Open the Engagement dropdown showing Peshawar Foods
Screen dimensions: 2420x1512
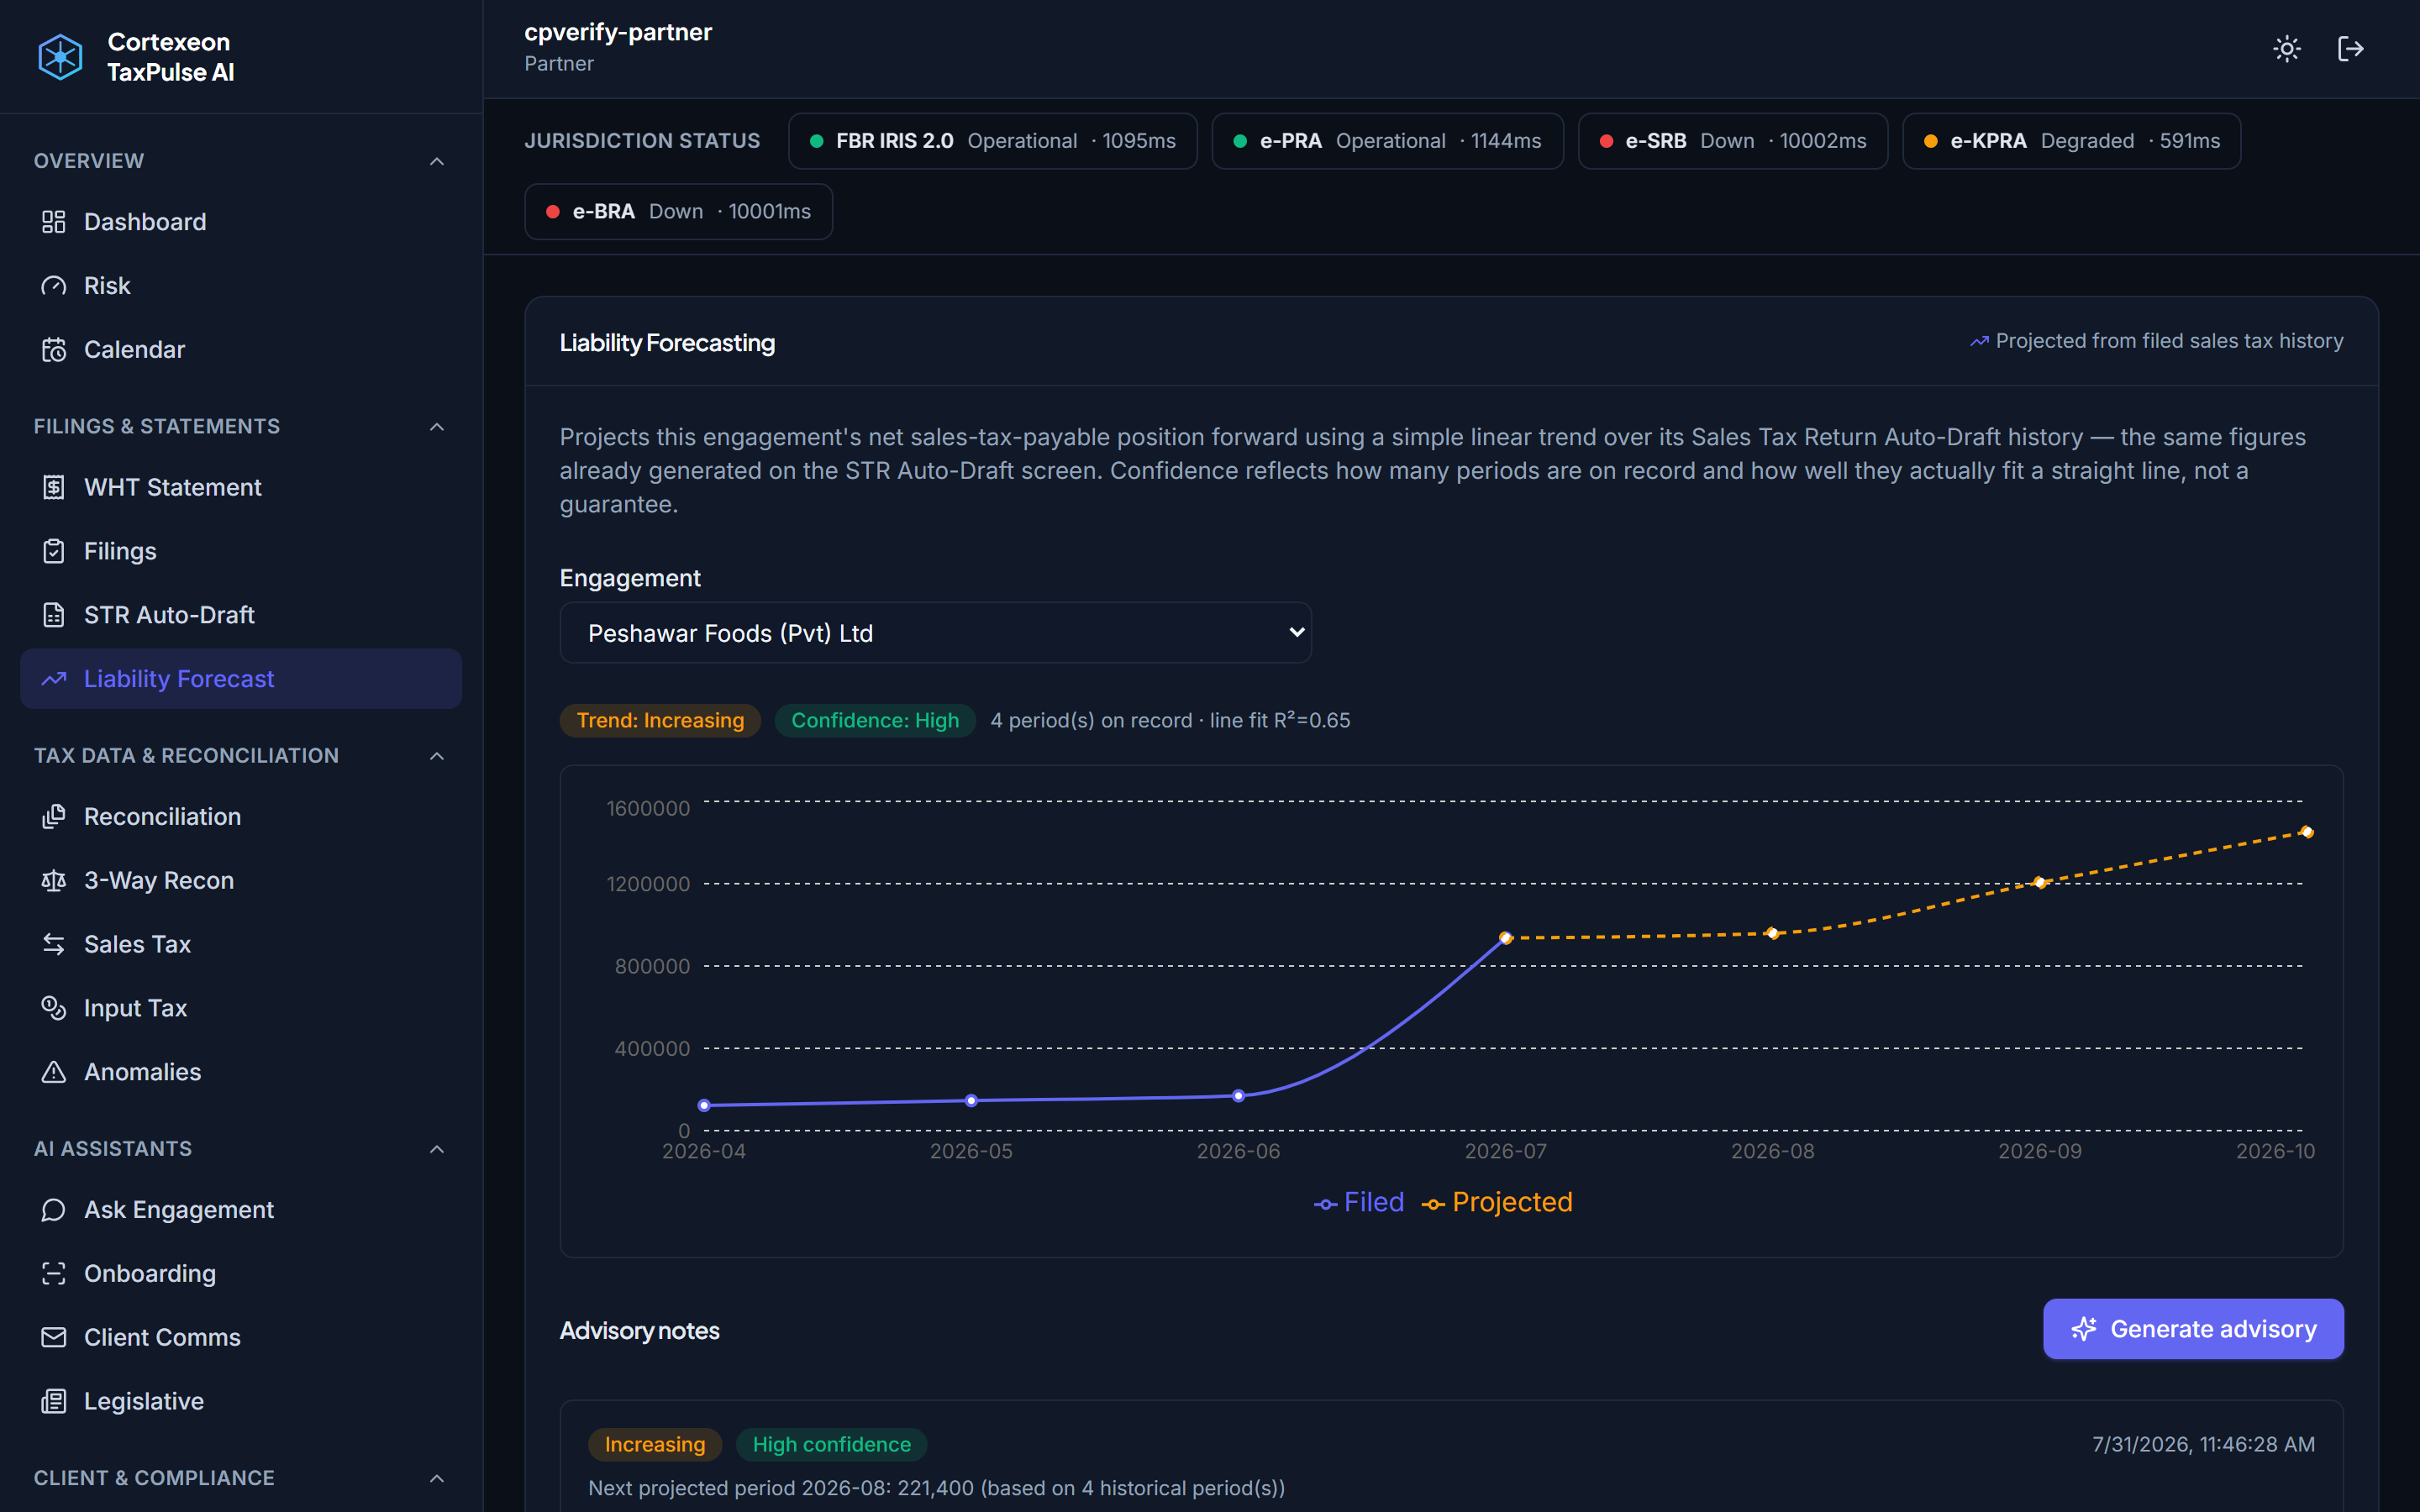(935, 633)
